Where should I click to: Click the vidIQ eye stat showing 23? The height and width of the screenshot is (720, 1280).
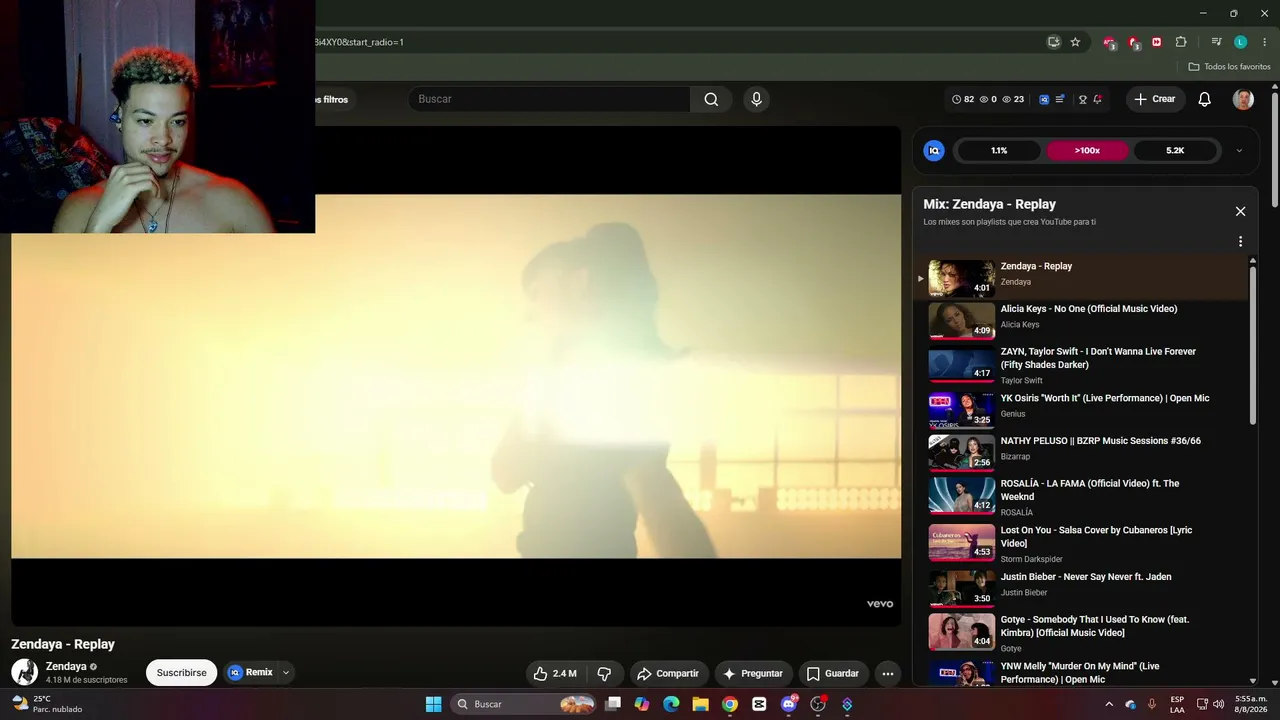pos(1013,99)
